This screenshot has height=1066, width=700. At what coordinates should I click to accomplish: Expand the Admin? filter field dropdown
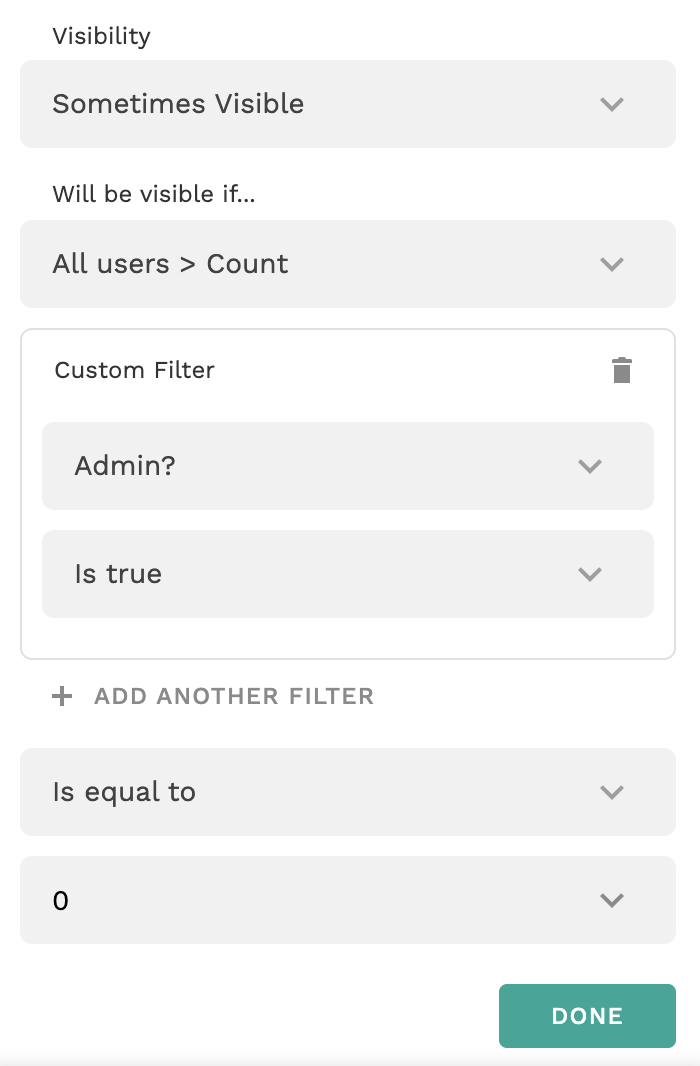click(300, 466)
